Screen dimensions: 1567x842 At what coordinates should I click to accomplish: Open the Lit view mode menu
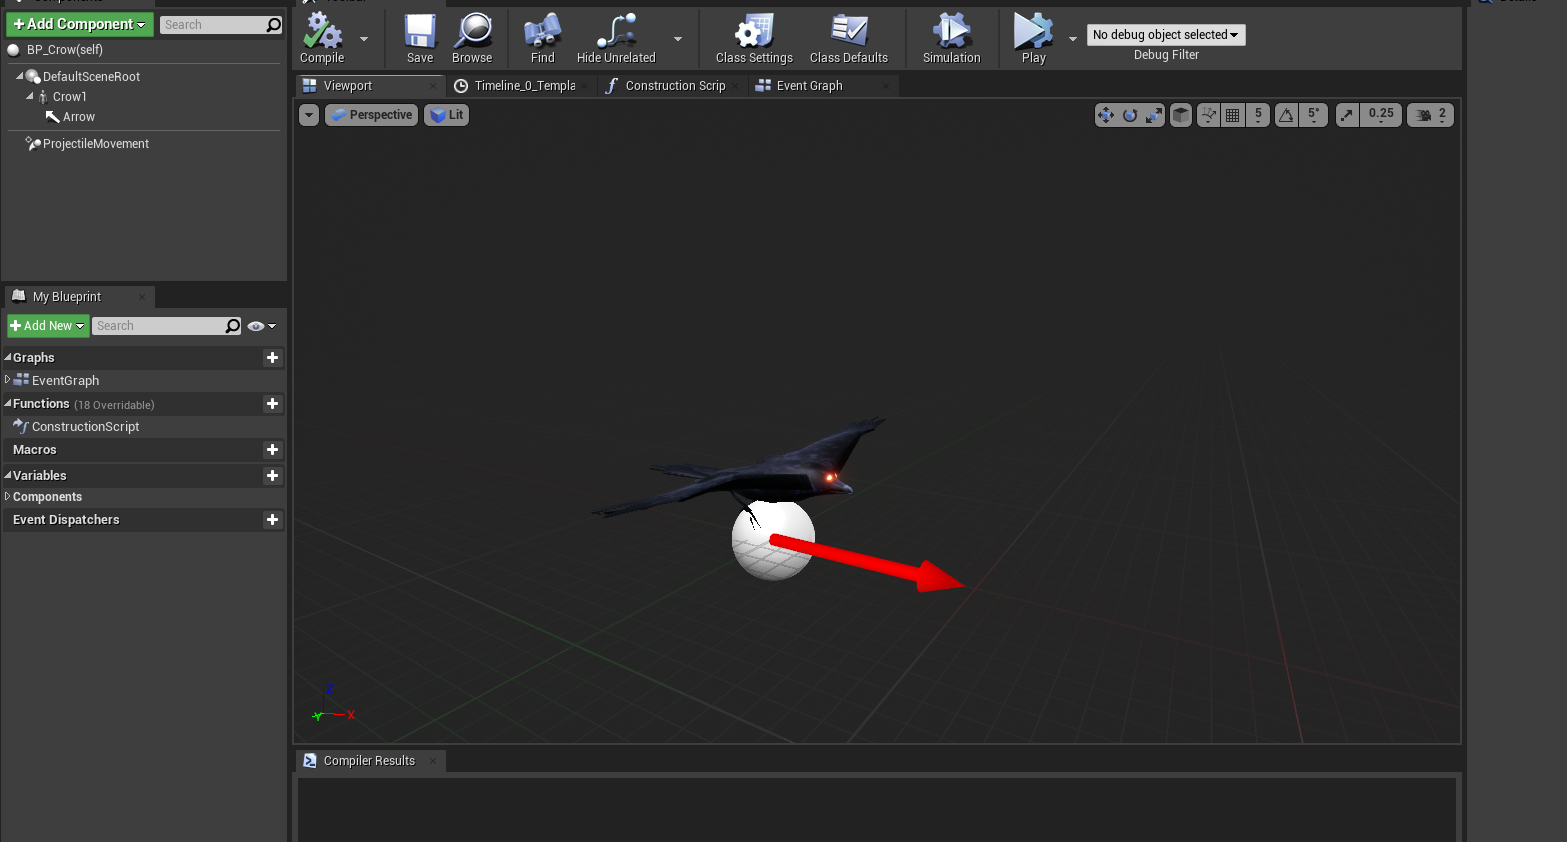(x=447, y=115)
